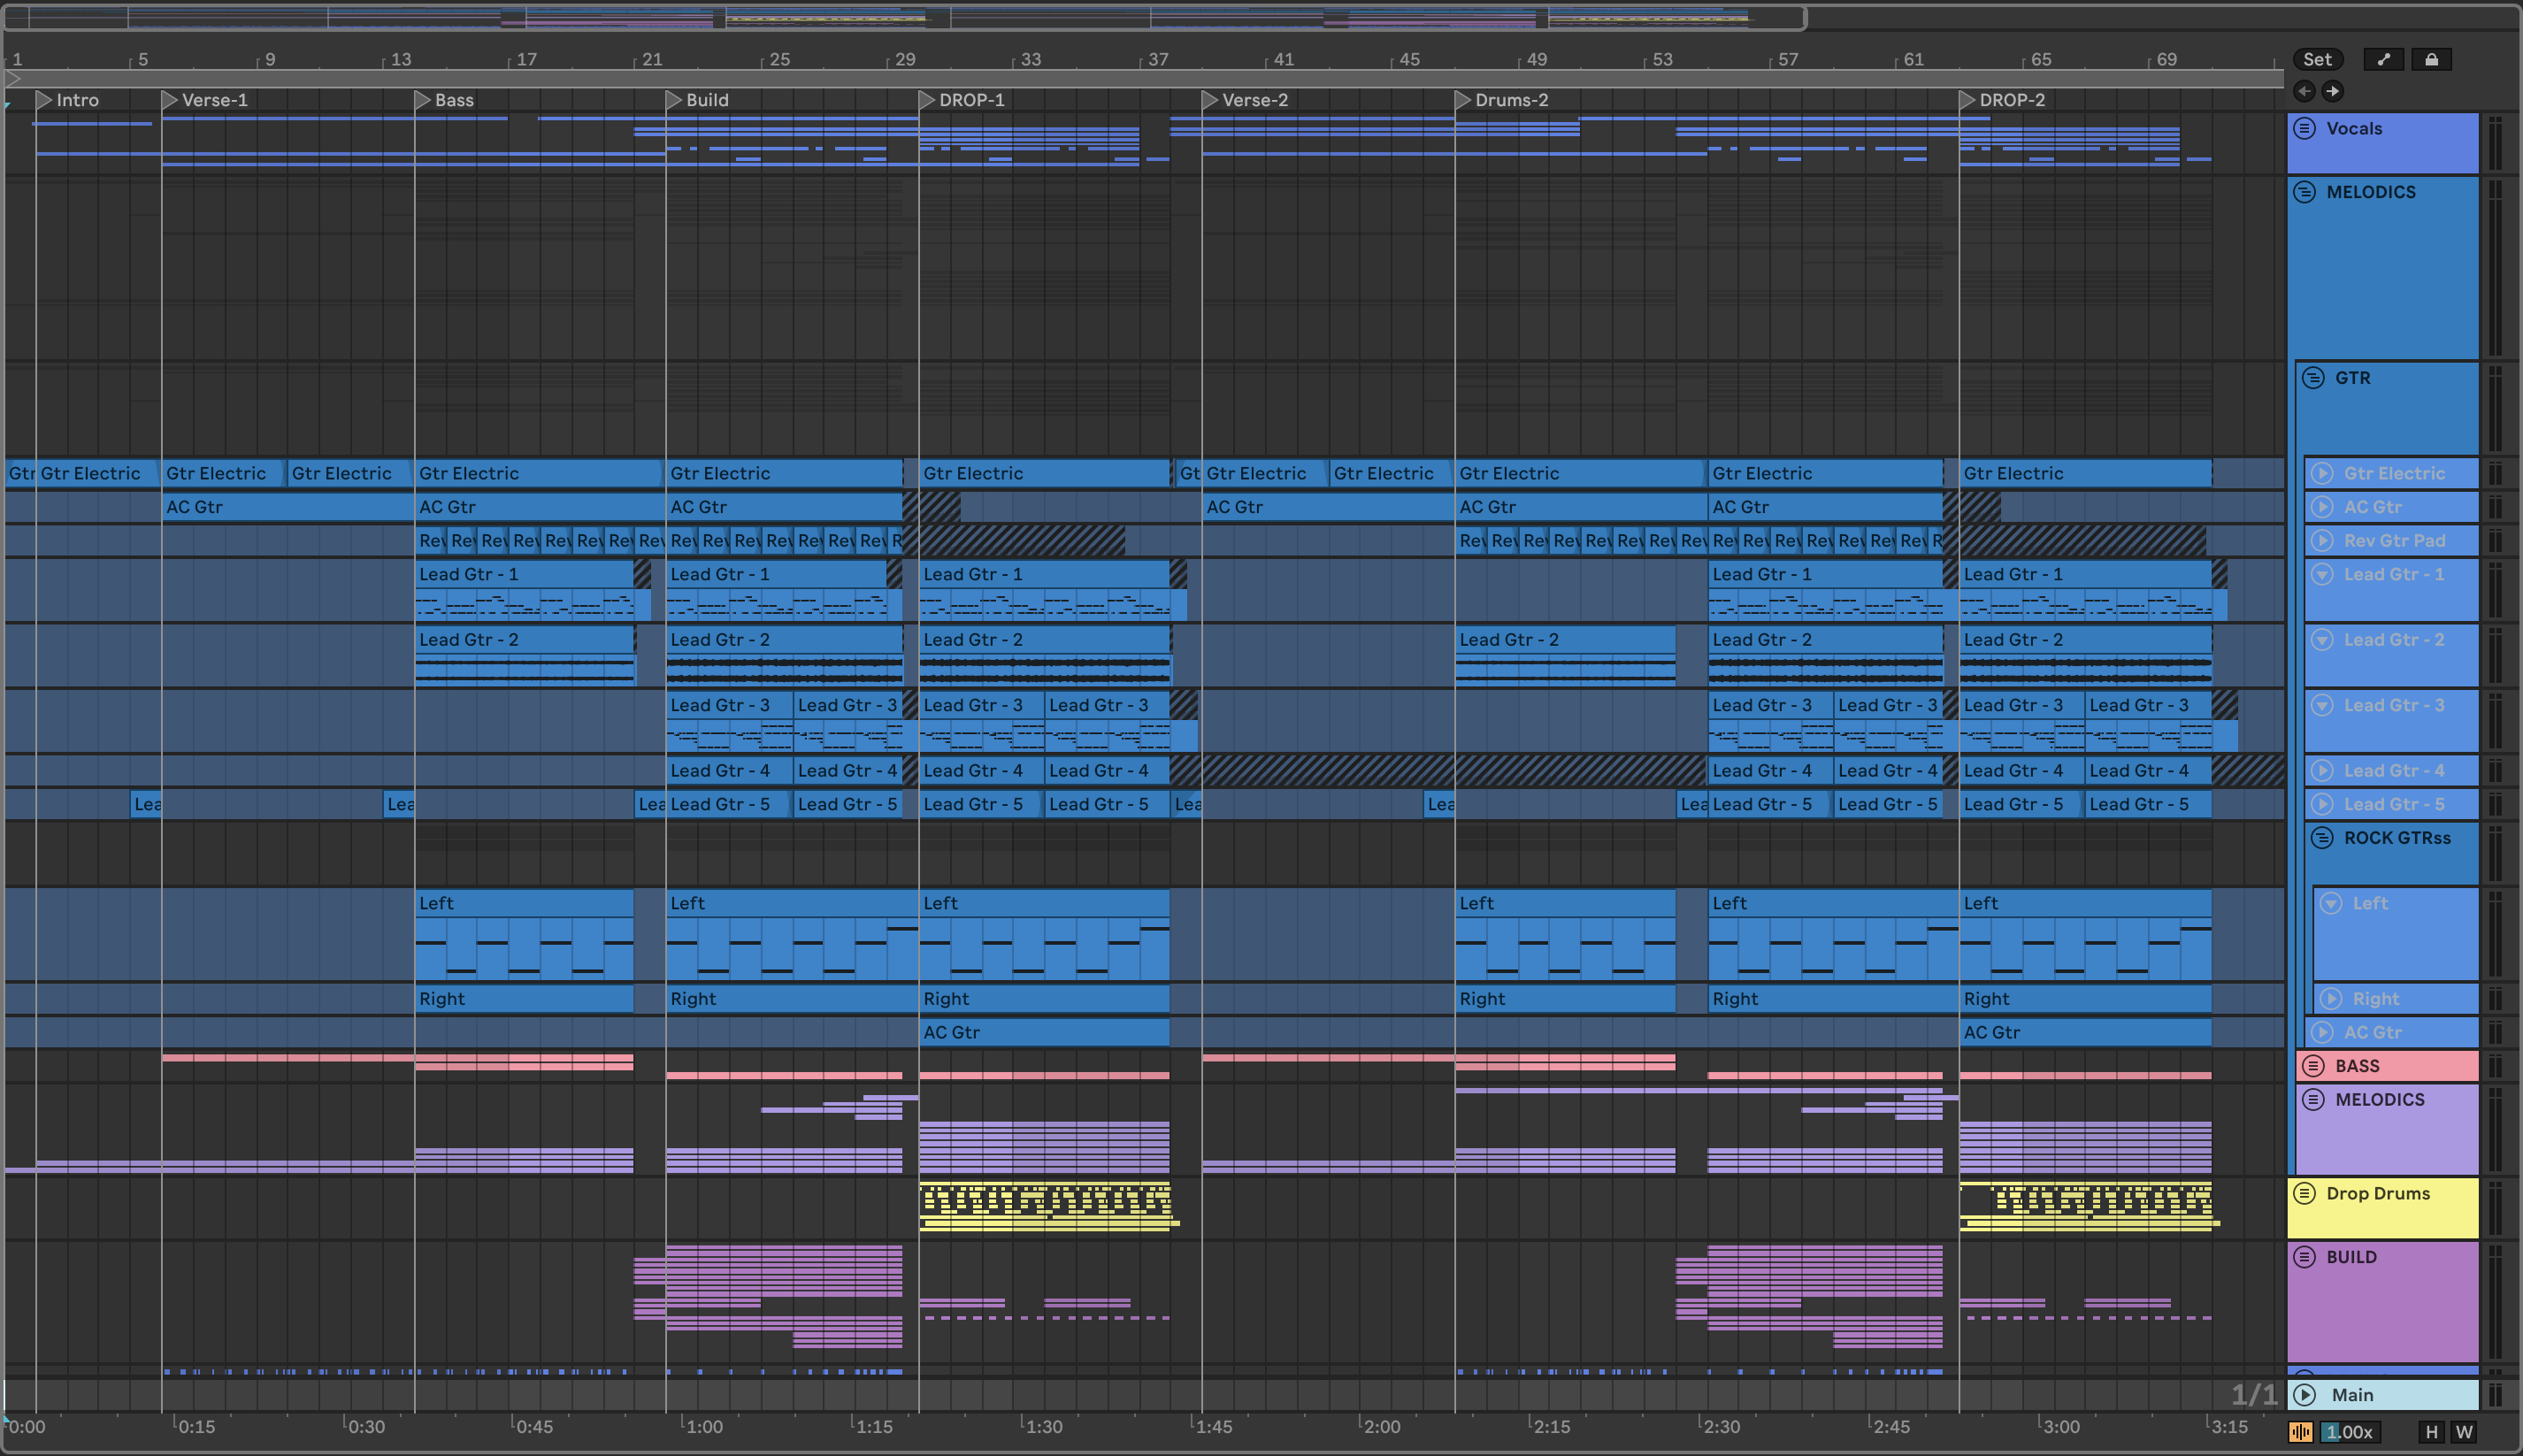Screen dimensions: 2523x1456
Task: Click the automation mode icon beside Set
Action: coord(2384,59)
